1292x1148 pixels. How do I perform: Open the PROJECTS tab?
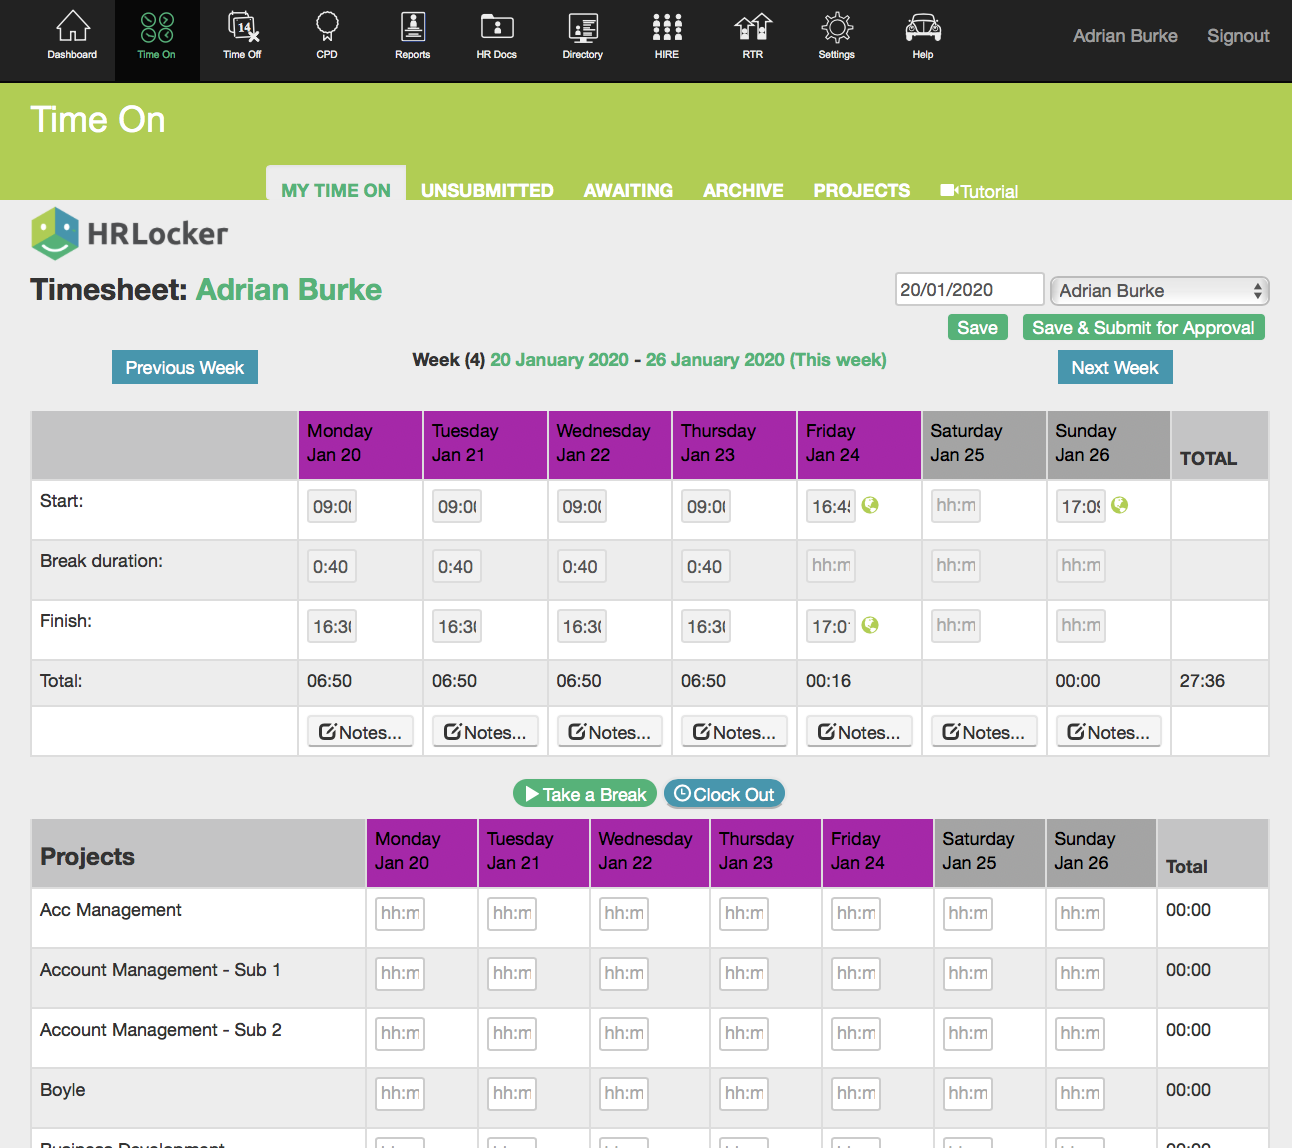[x=861, y=190]
